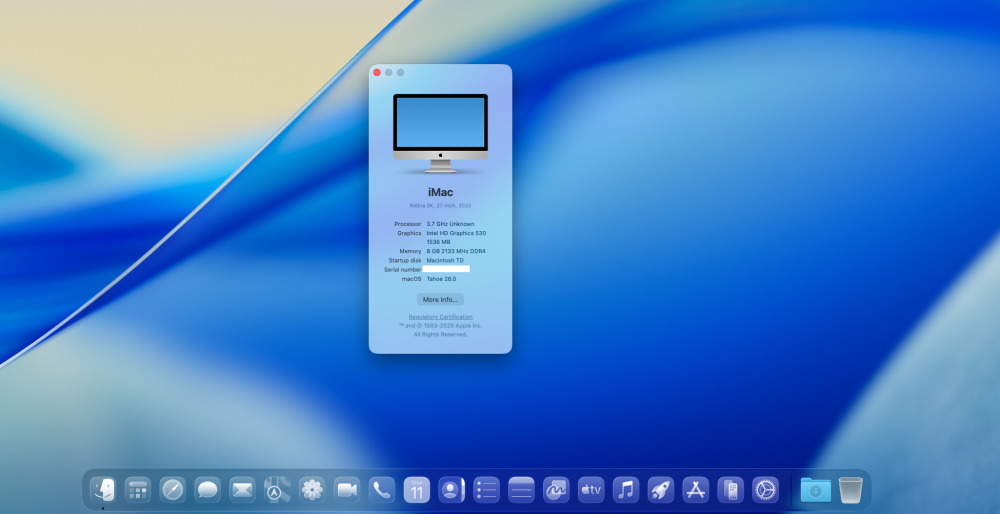This screenshot has height=514, width=1000.
Task: Open Reminders from the Dock
Action: [487, 490]
